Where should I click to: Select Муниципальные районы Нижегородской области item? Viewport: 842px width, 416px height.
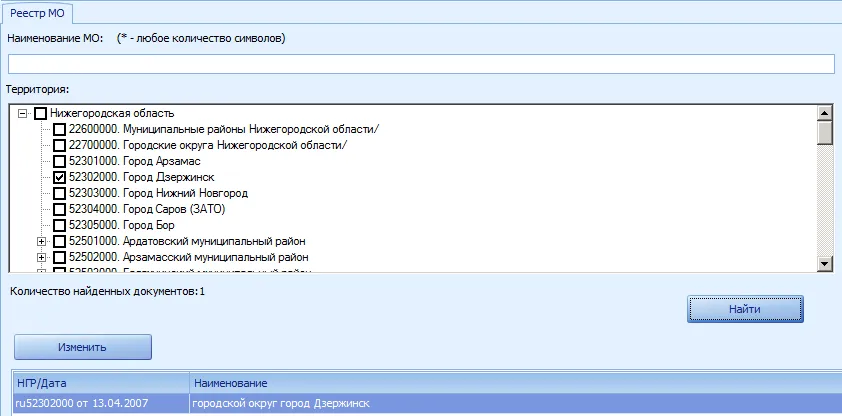pos(224,129)
